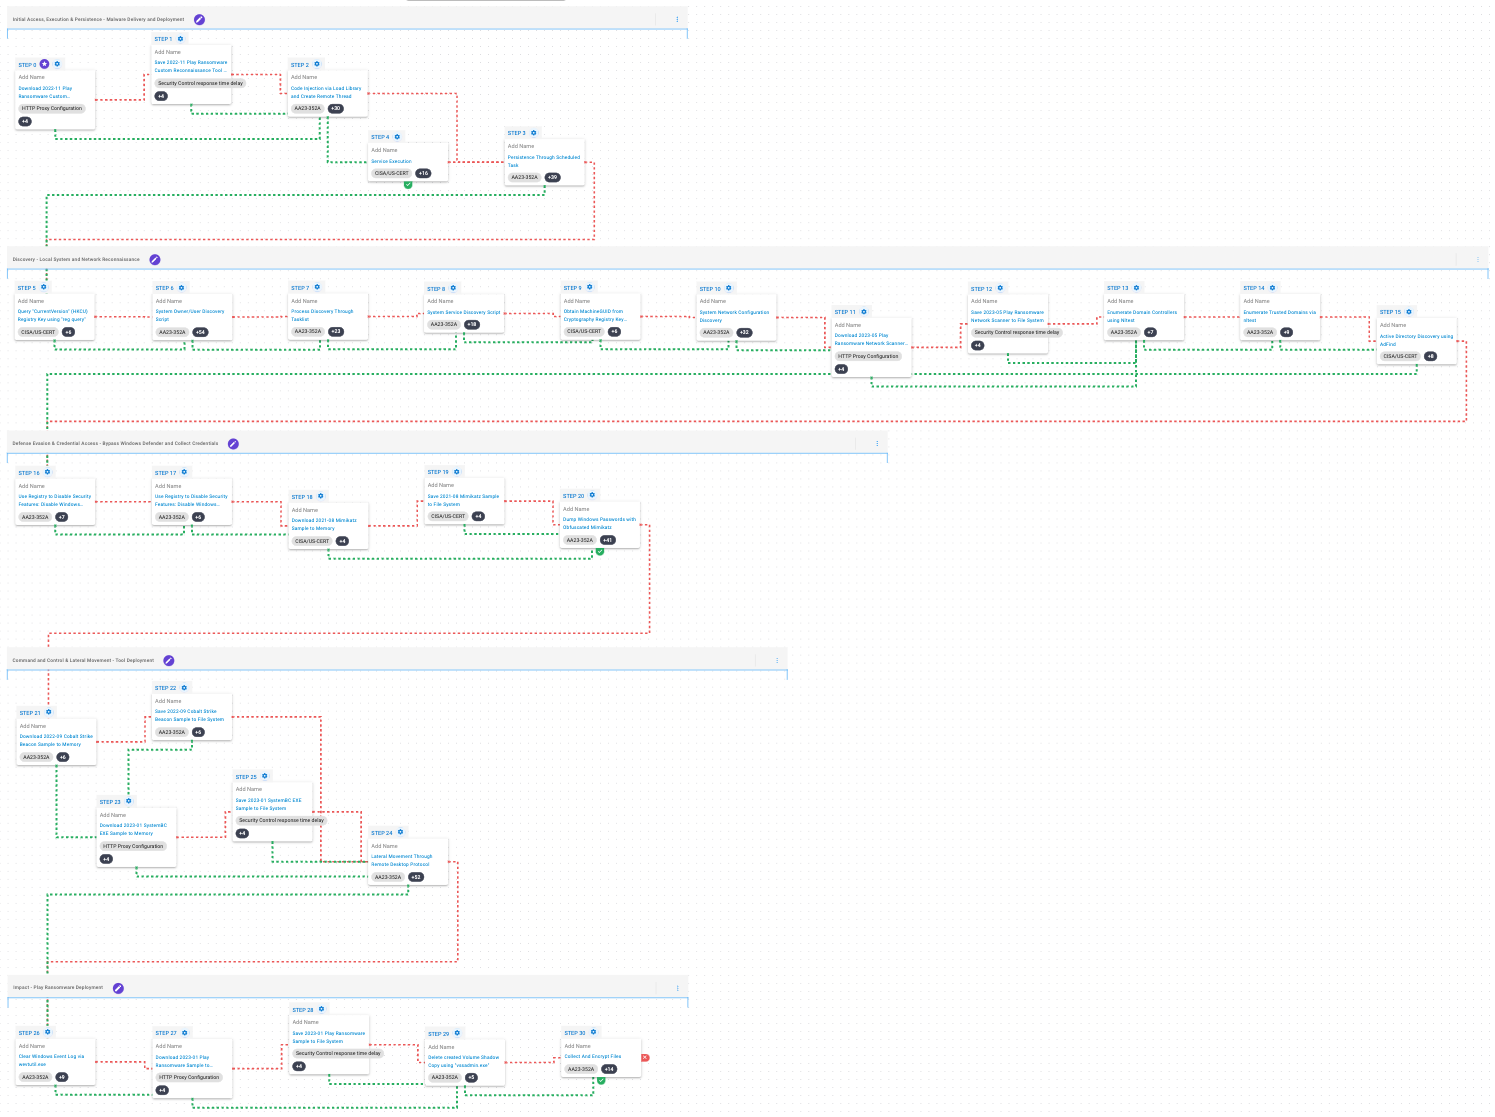Open gear settings for Step 24

[x=401, y=832]
